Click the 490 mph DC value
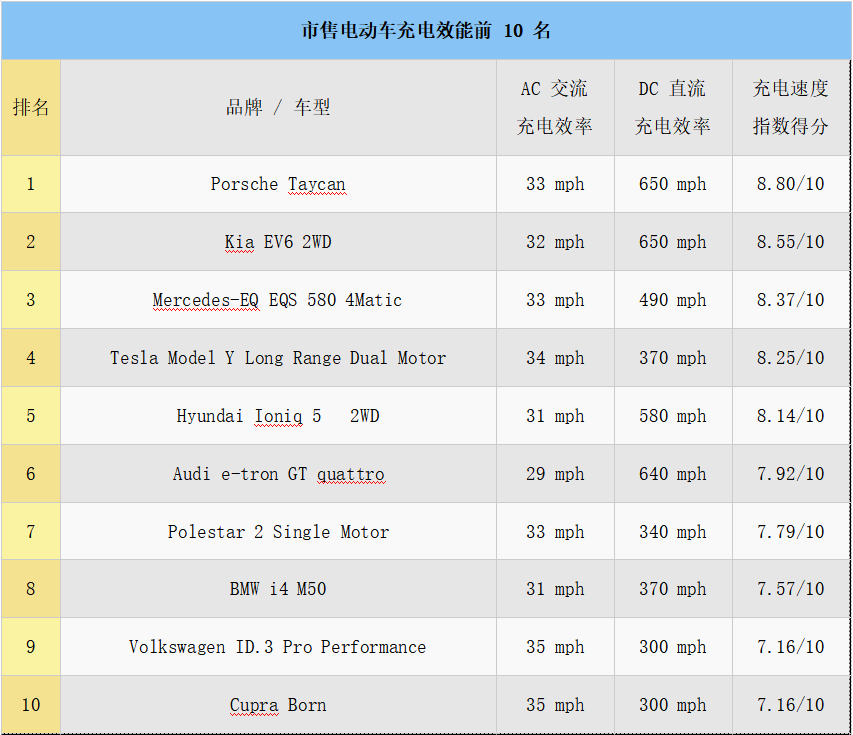Image resolution: width=853 pixels, height=735 pixels. (x=673, y=300)
